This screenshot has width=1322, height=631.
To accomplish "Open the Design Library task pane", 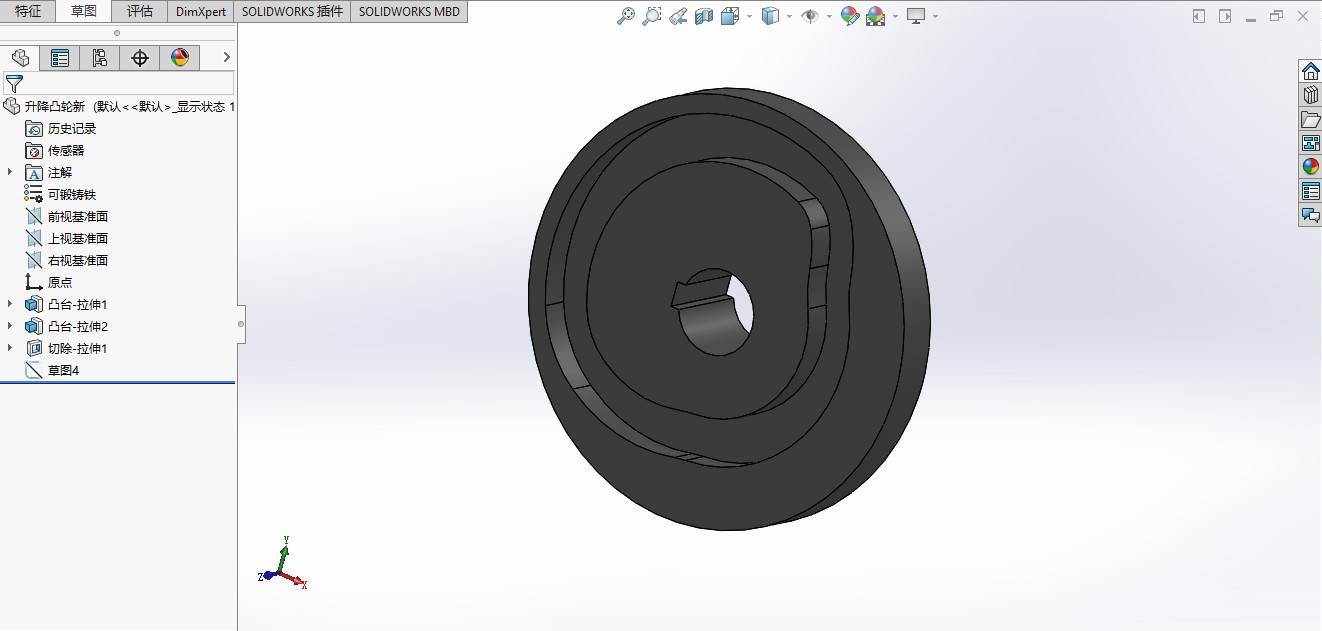I will [x=1310, y=95].
